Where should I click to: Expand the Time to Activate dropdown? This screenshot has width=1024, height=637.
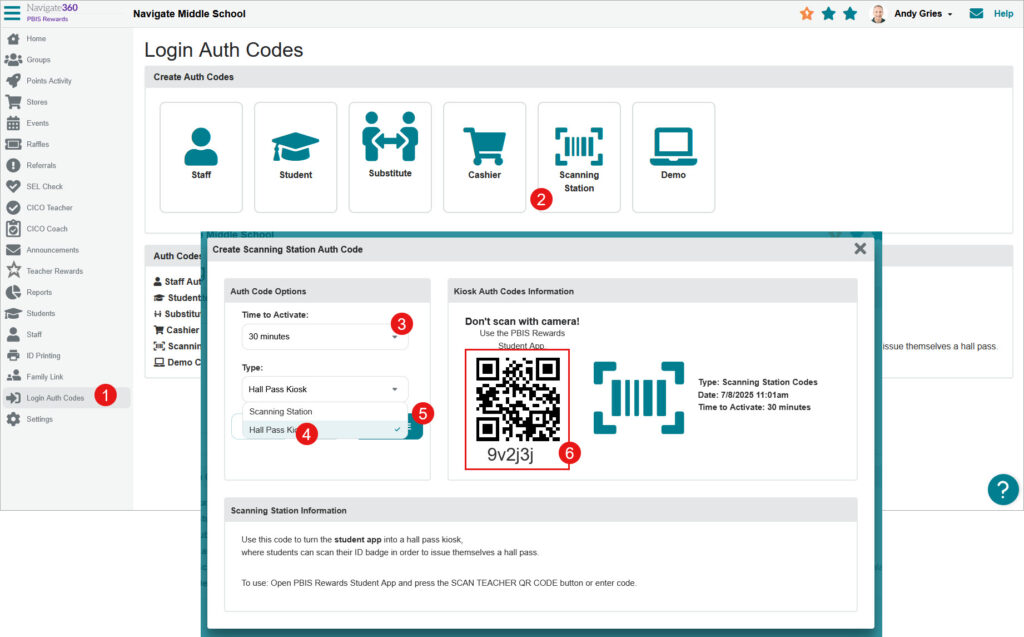[x=325, y=336]
